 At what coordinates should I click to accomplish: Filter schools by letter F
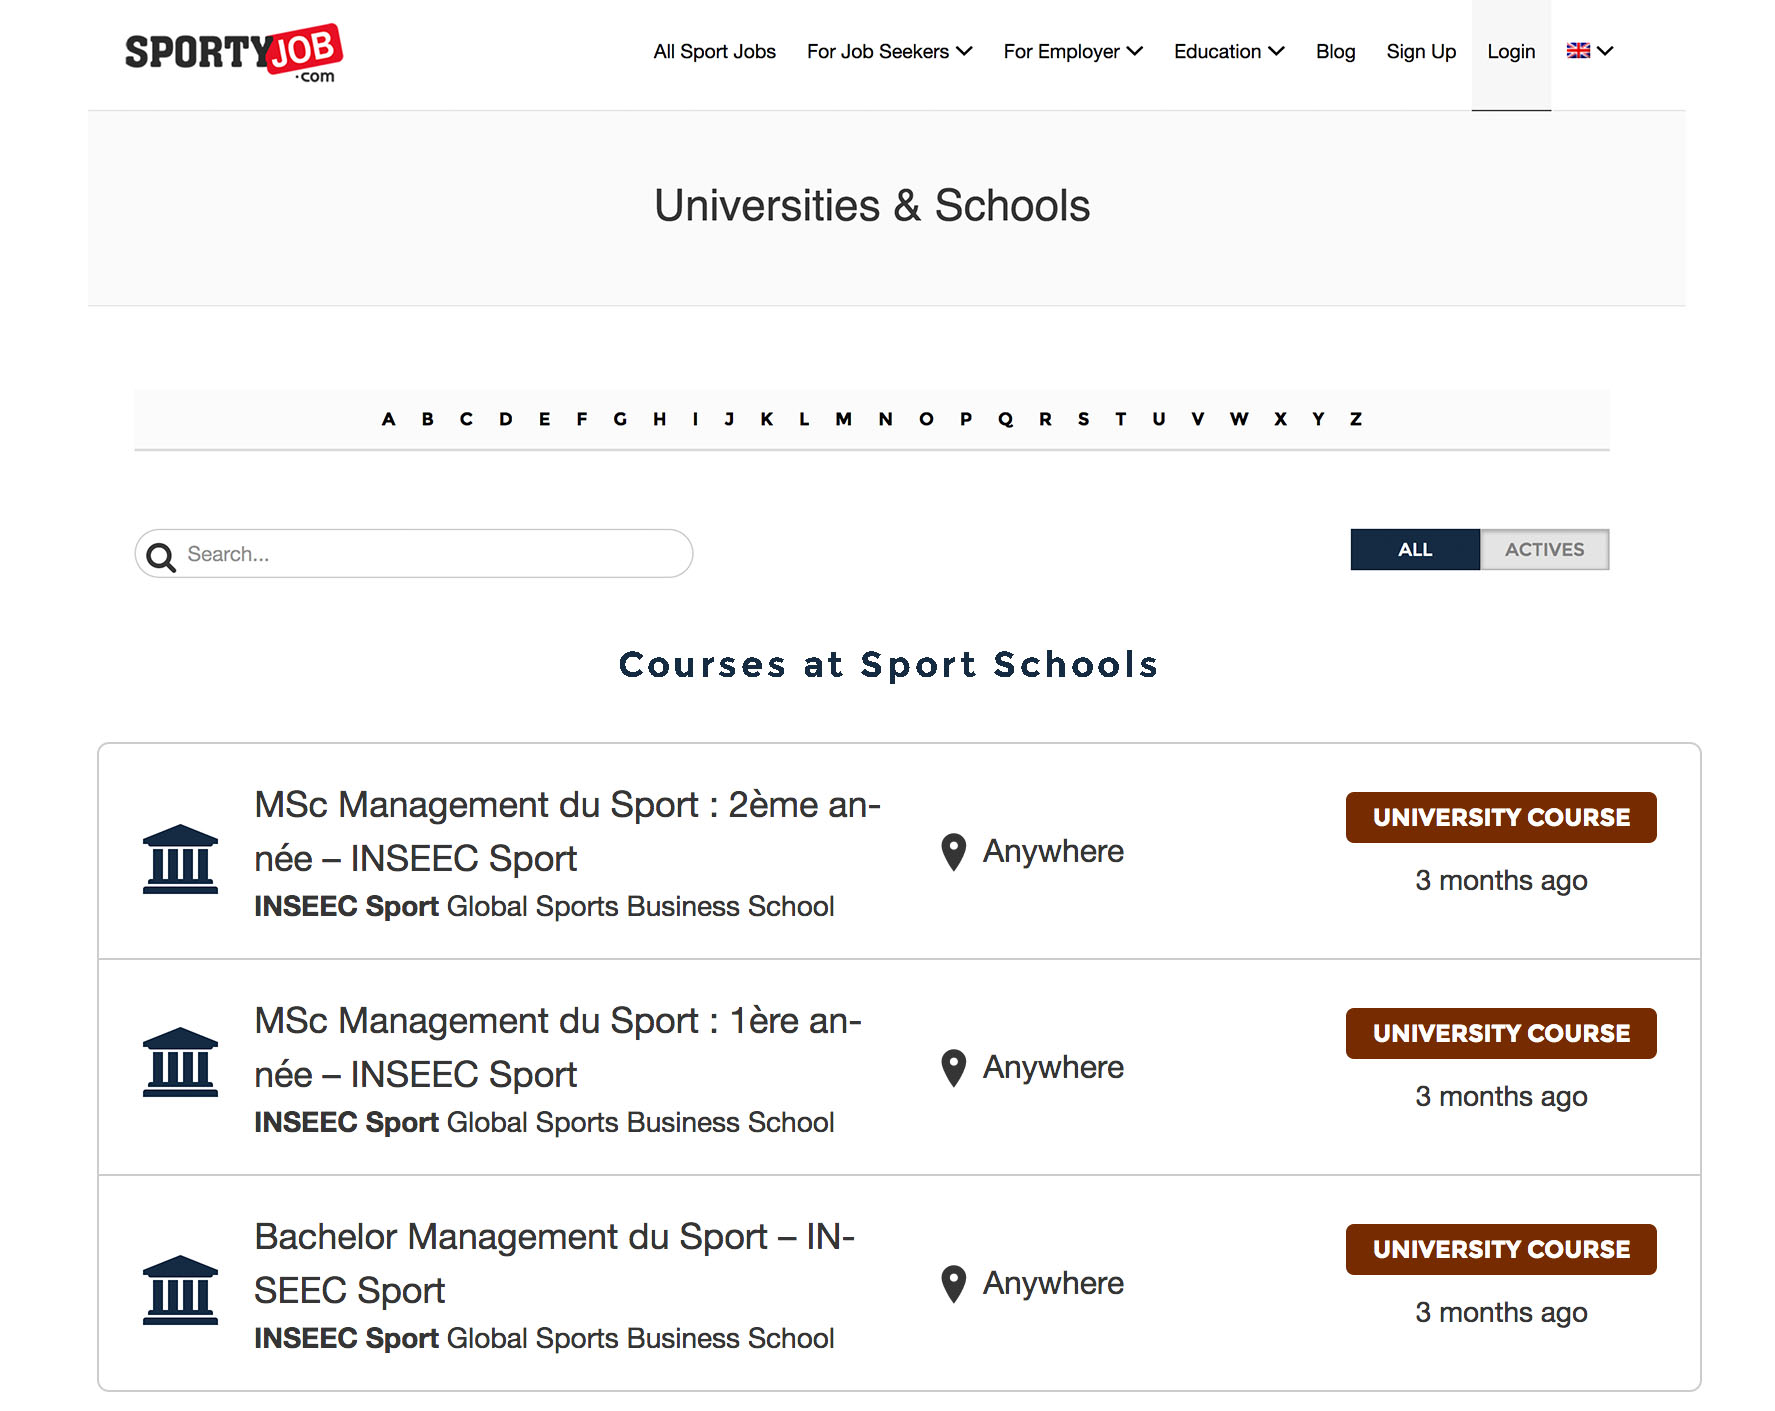581,419
